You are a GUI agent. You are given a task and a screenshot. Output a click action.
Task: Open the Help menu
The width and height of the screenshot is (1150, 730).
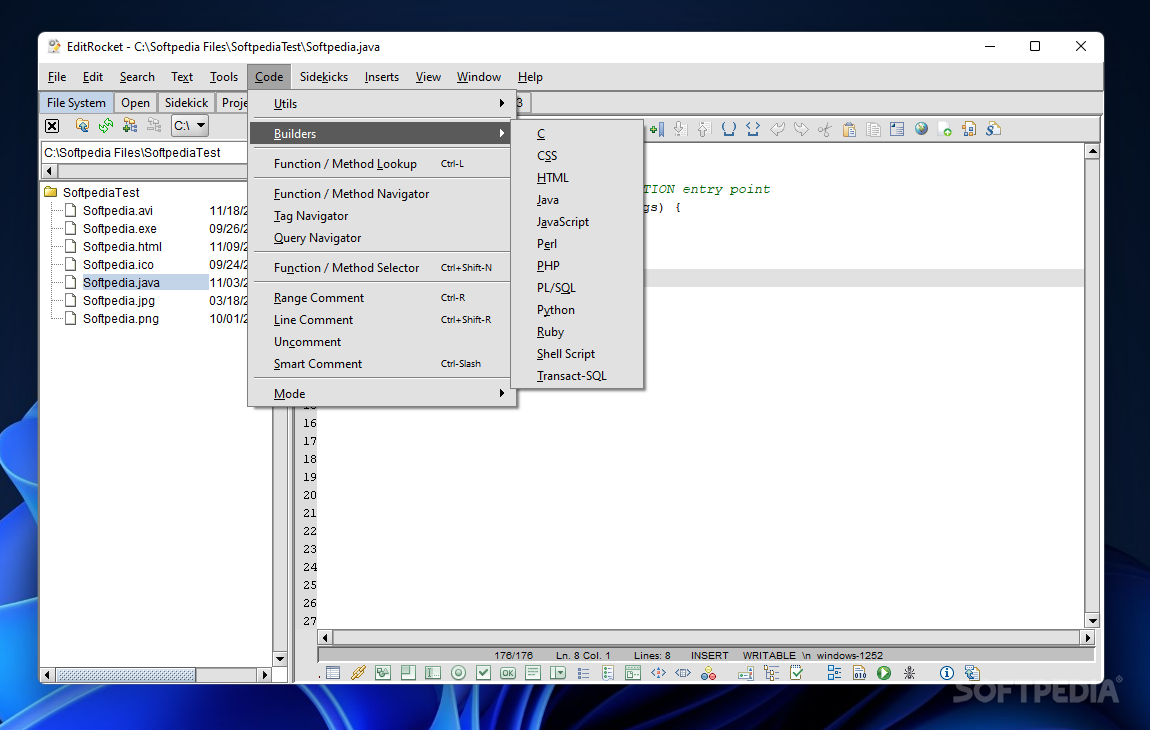(x=530, y=77)
